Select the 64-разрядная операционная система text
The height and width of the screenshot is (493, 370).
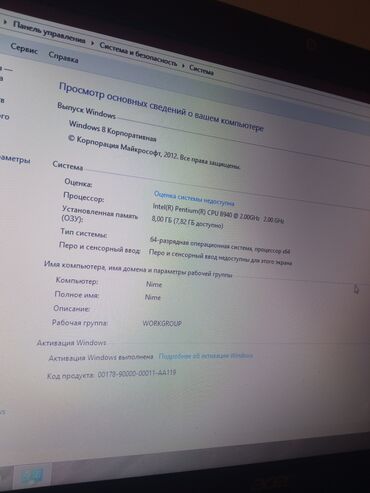click(220, 246)
